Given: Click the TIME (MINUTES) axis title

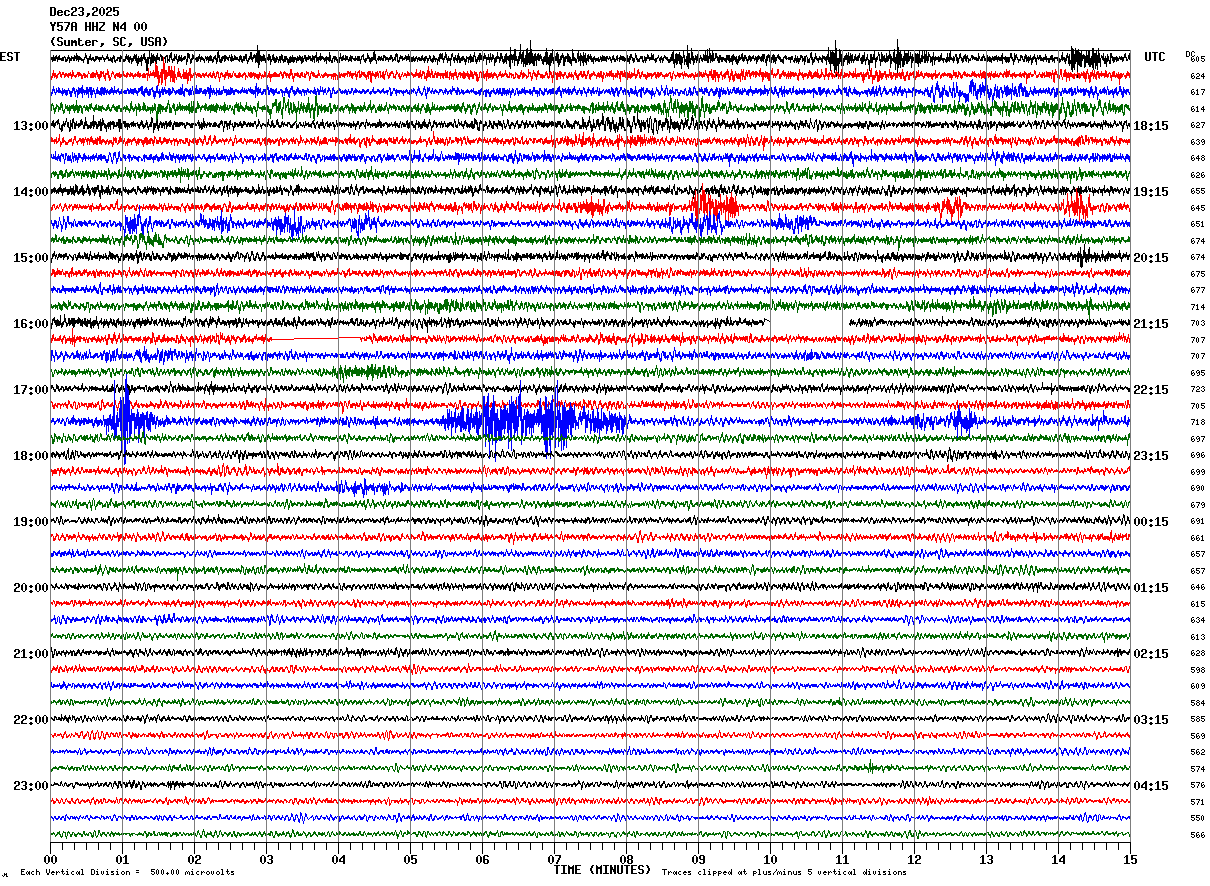Looking at the screenshot, I should click(602, 870).
